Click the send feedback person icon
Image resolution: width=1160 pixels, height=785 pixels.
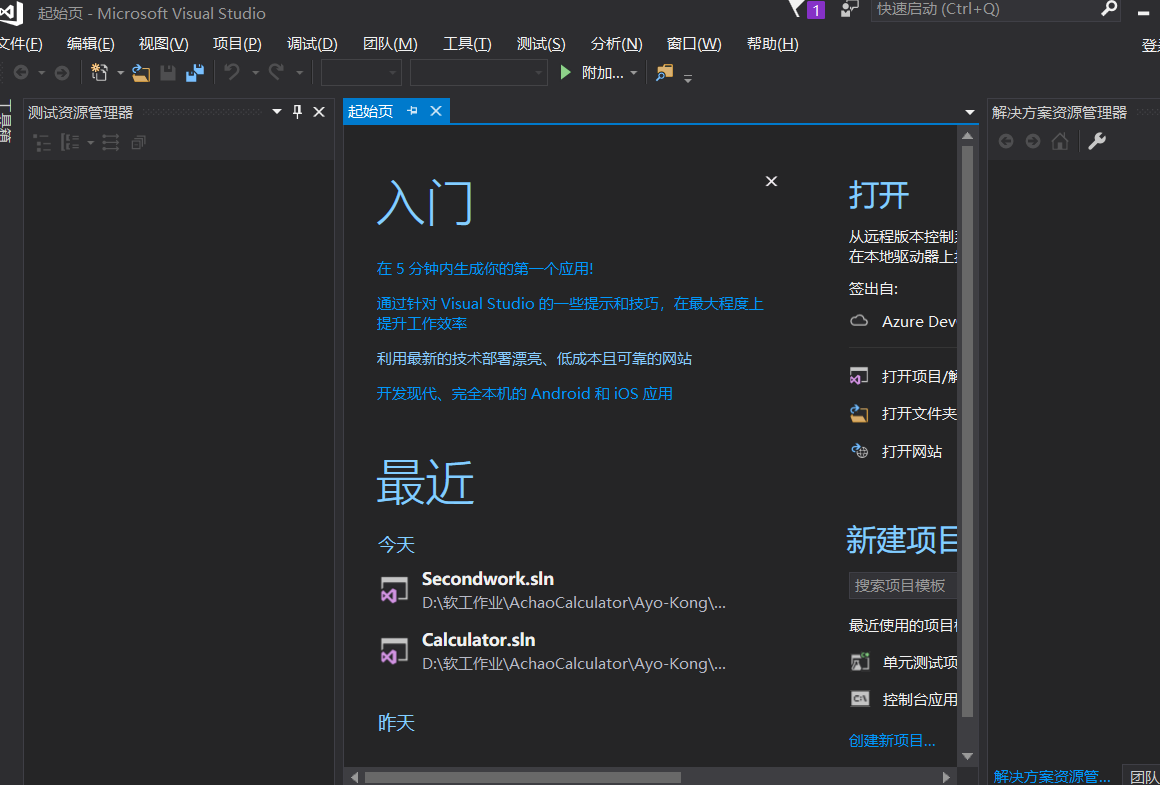(x=849, y=9)
